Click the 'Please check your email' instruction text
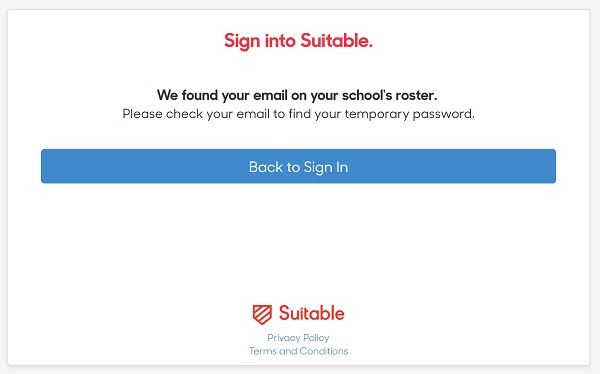Screen dimensions: 600x374 click(x=298, y=114)
